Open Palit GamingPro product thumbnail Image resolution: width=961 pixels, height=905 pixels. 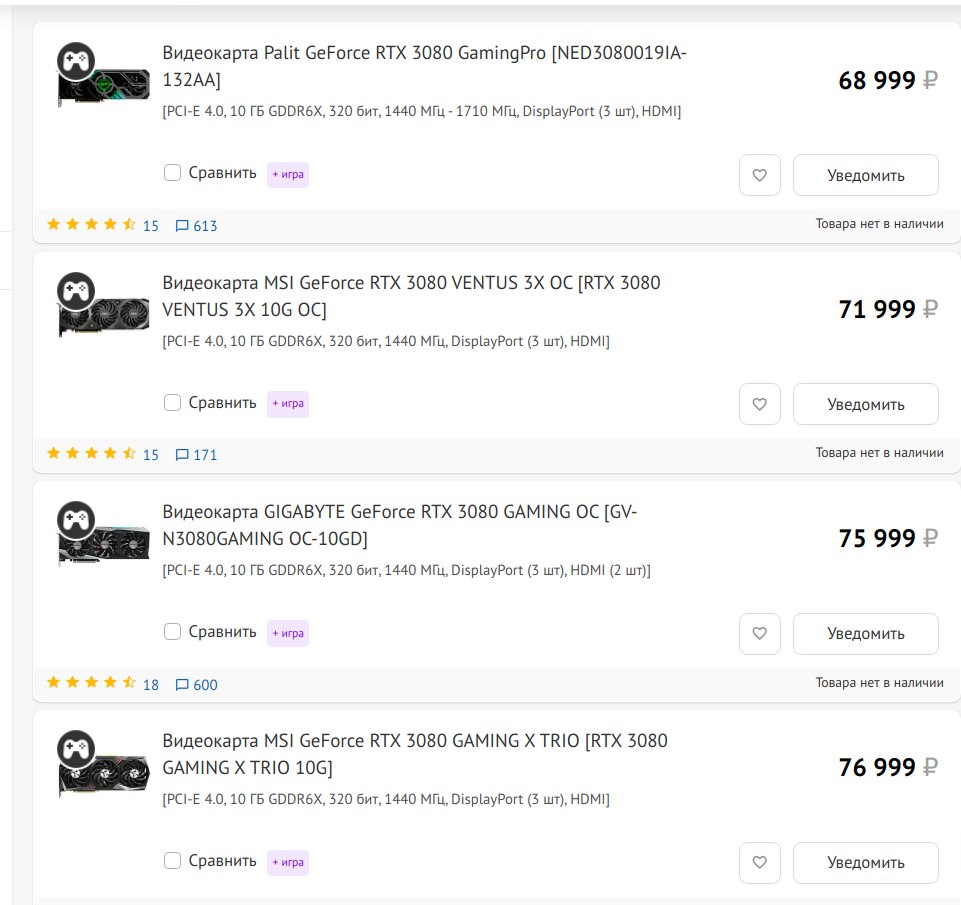[103, 75]
